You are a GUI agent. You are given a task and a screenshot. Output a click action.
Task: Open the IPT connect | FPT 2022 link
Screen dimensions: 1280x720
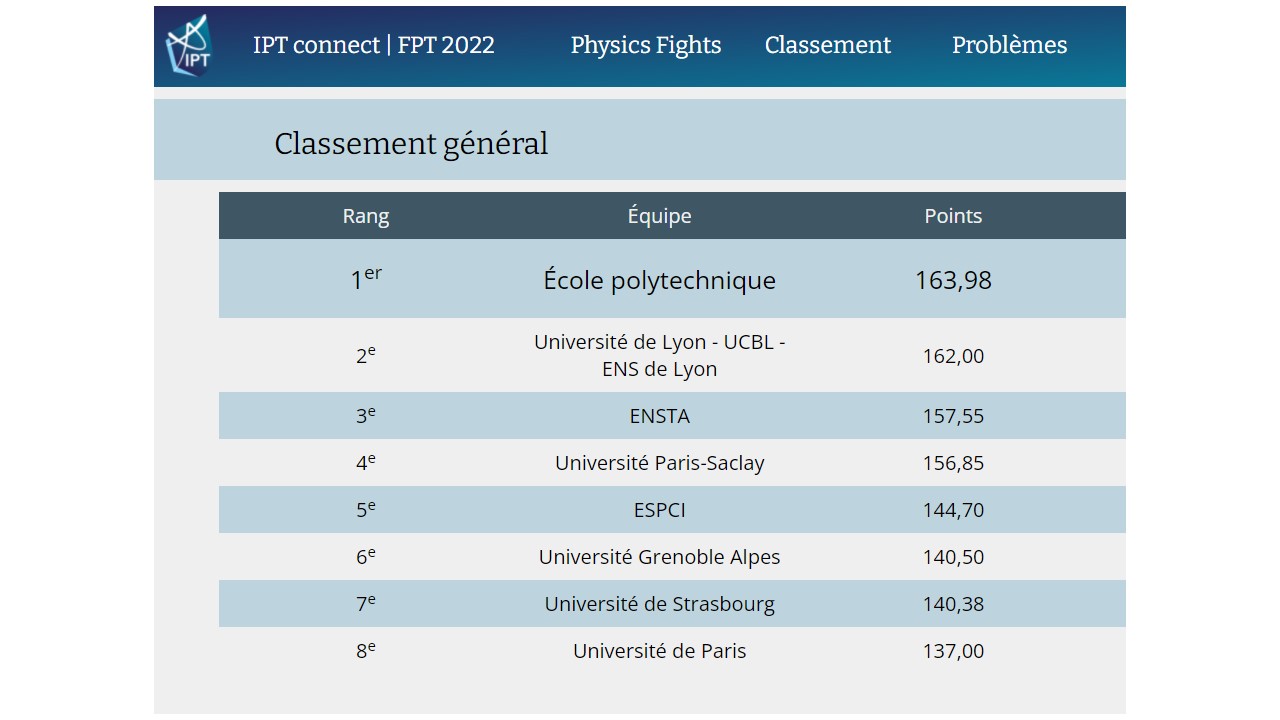pos(374,45)
